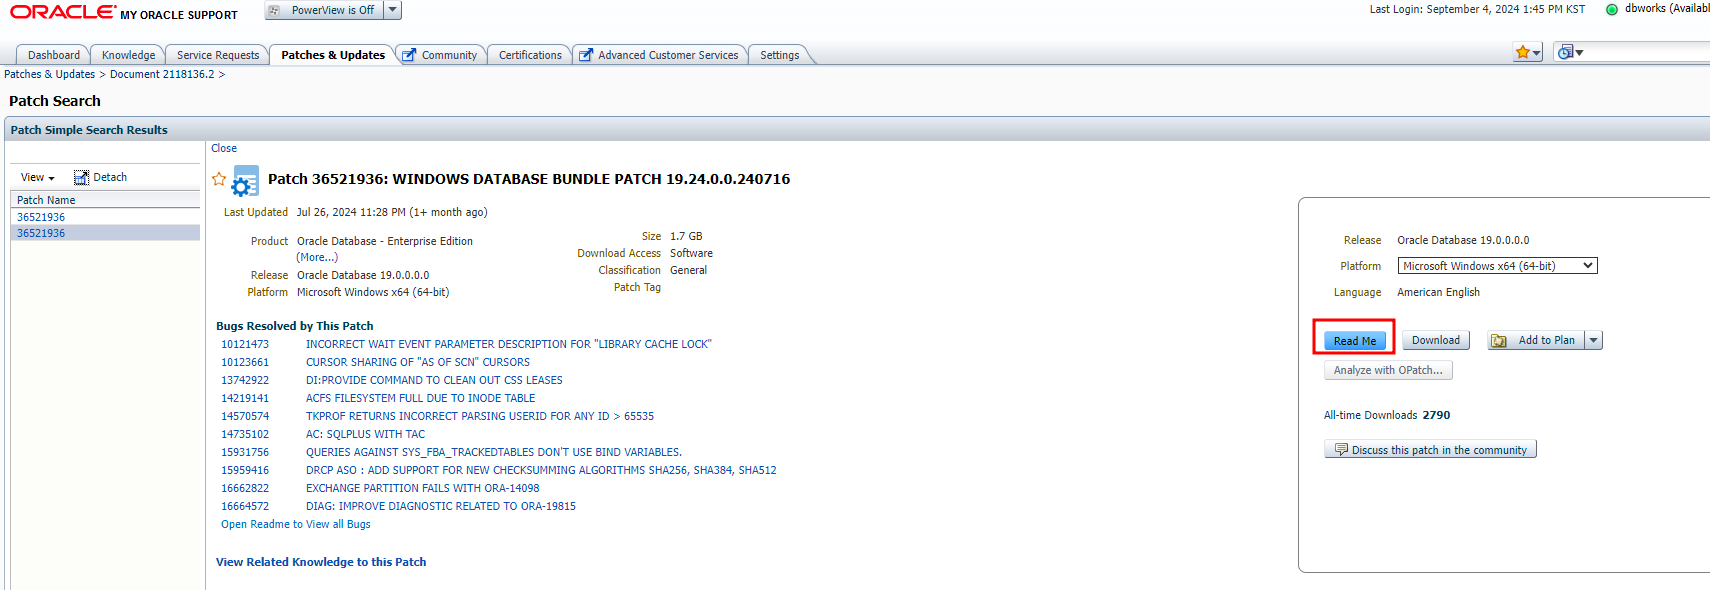The image size is (1710, 590).
Task: Click the Advanced Customer Services external link icon
Action: pos(586,55)
